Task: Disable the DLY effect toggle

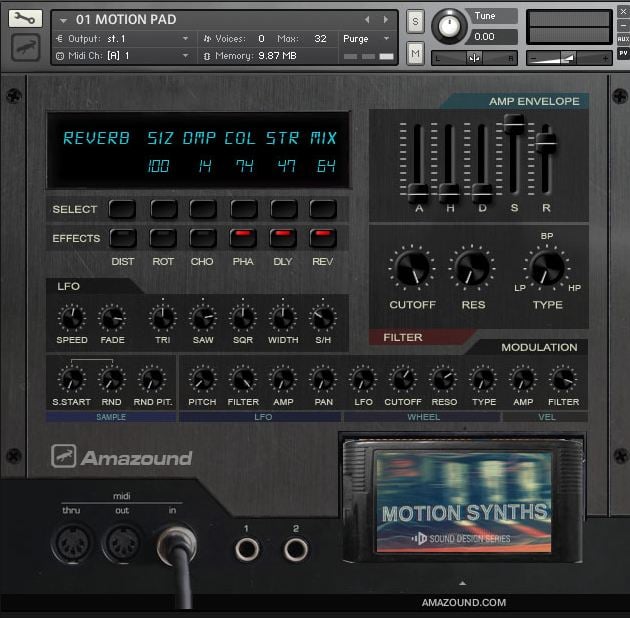Action: click(283, 238)
